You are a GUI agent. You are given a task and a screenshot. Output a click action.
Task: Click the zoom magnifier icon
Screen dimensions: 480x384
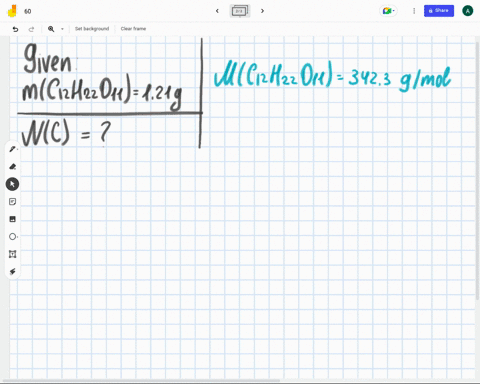pyautogui.click(x=51, y=29)
